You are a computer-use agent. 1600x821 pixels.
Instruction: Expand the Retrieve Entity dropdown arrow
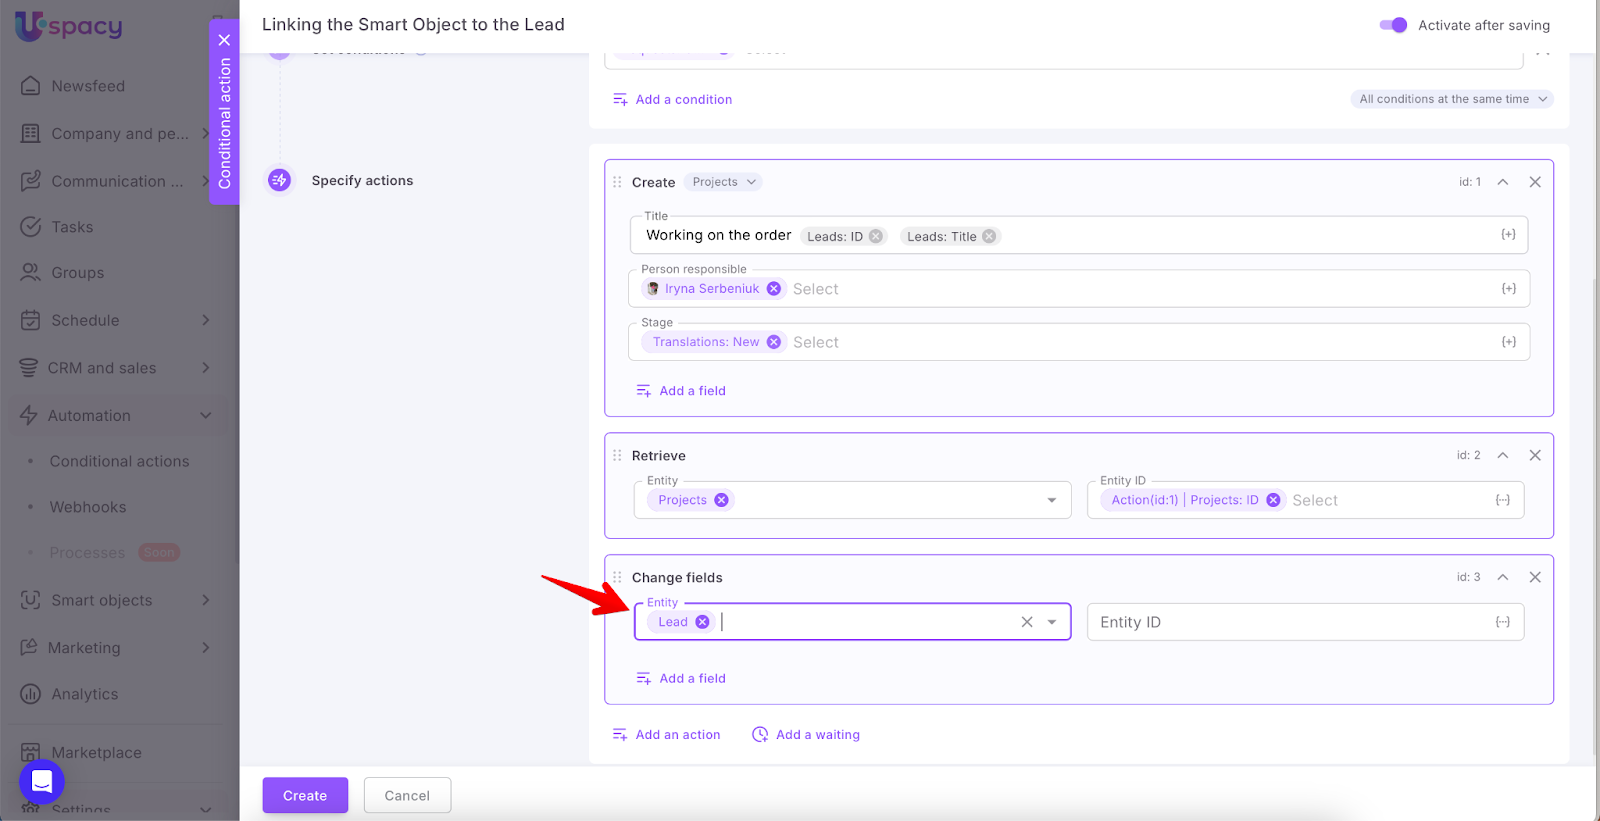[1051, 500]
